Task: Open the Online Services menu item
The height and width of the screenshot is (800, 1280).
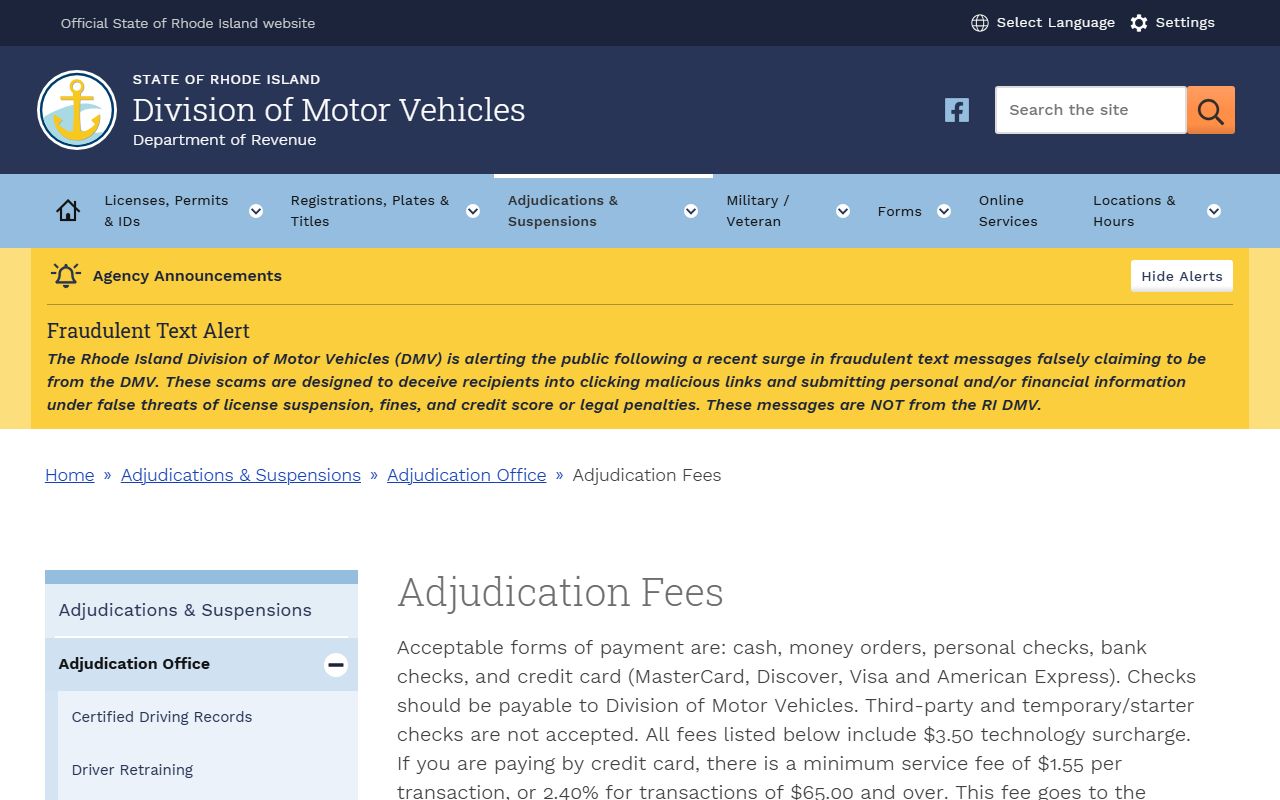Action: (x=1008, y=211)
